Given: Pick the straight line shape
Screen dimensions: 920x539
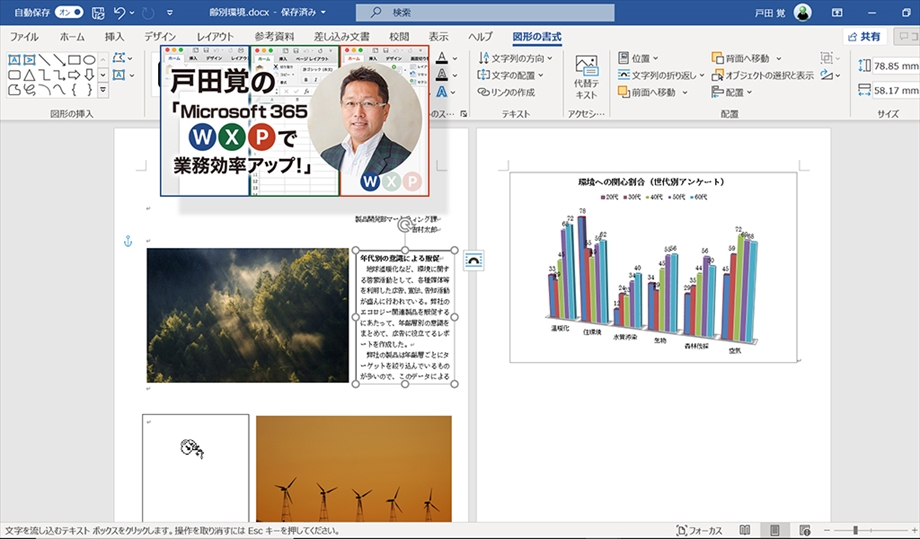Looking at the screenshot, I should tap(44, 60).
